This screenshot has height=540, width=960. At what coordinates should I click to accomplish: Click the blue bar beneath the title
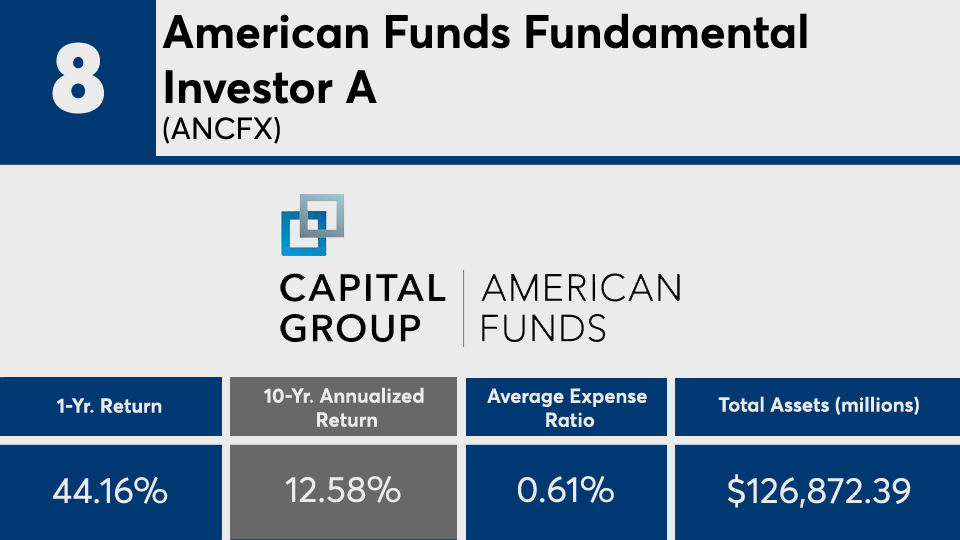[557, 160]
